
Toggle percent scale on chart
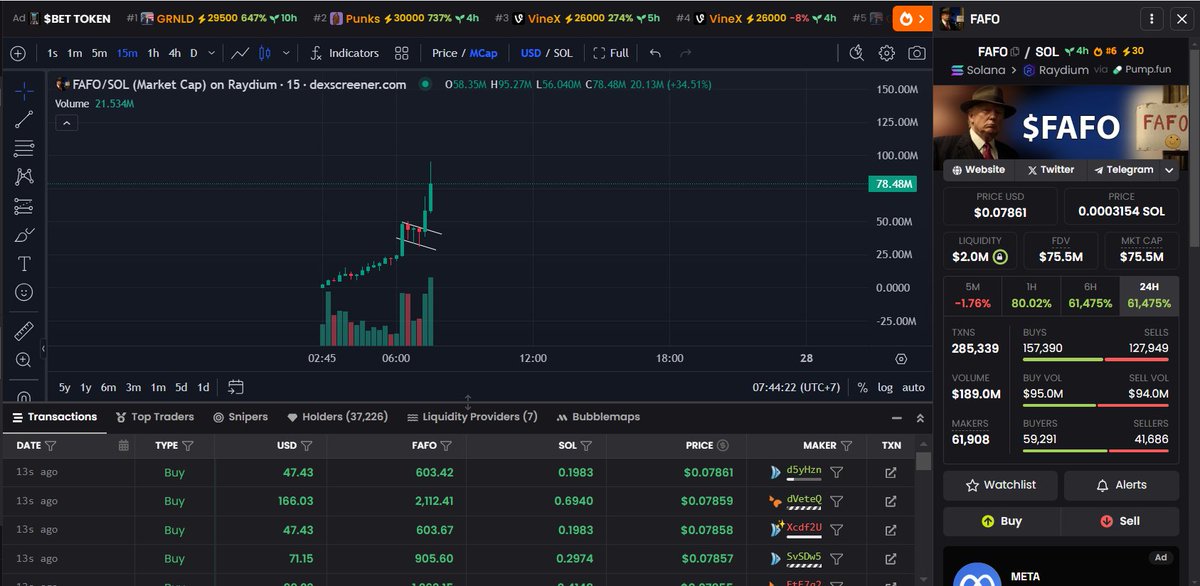(x=863, y=387)
